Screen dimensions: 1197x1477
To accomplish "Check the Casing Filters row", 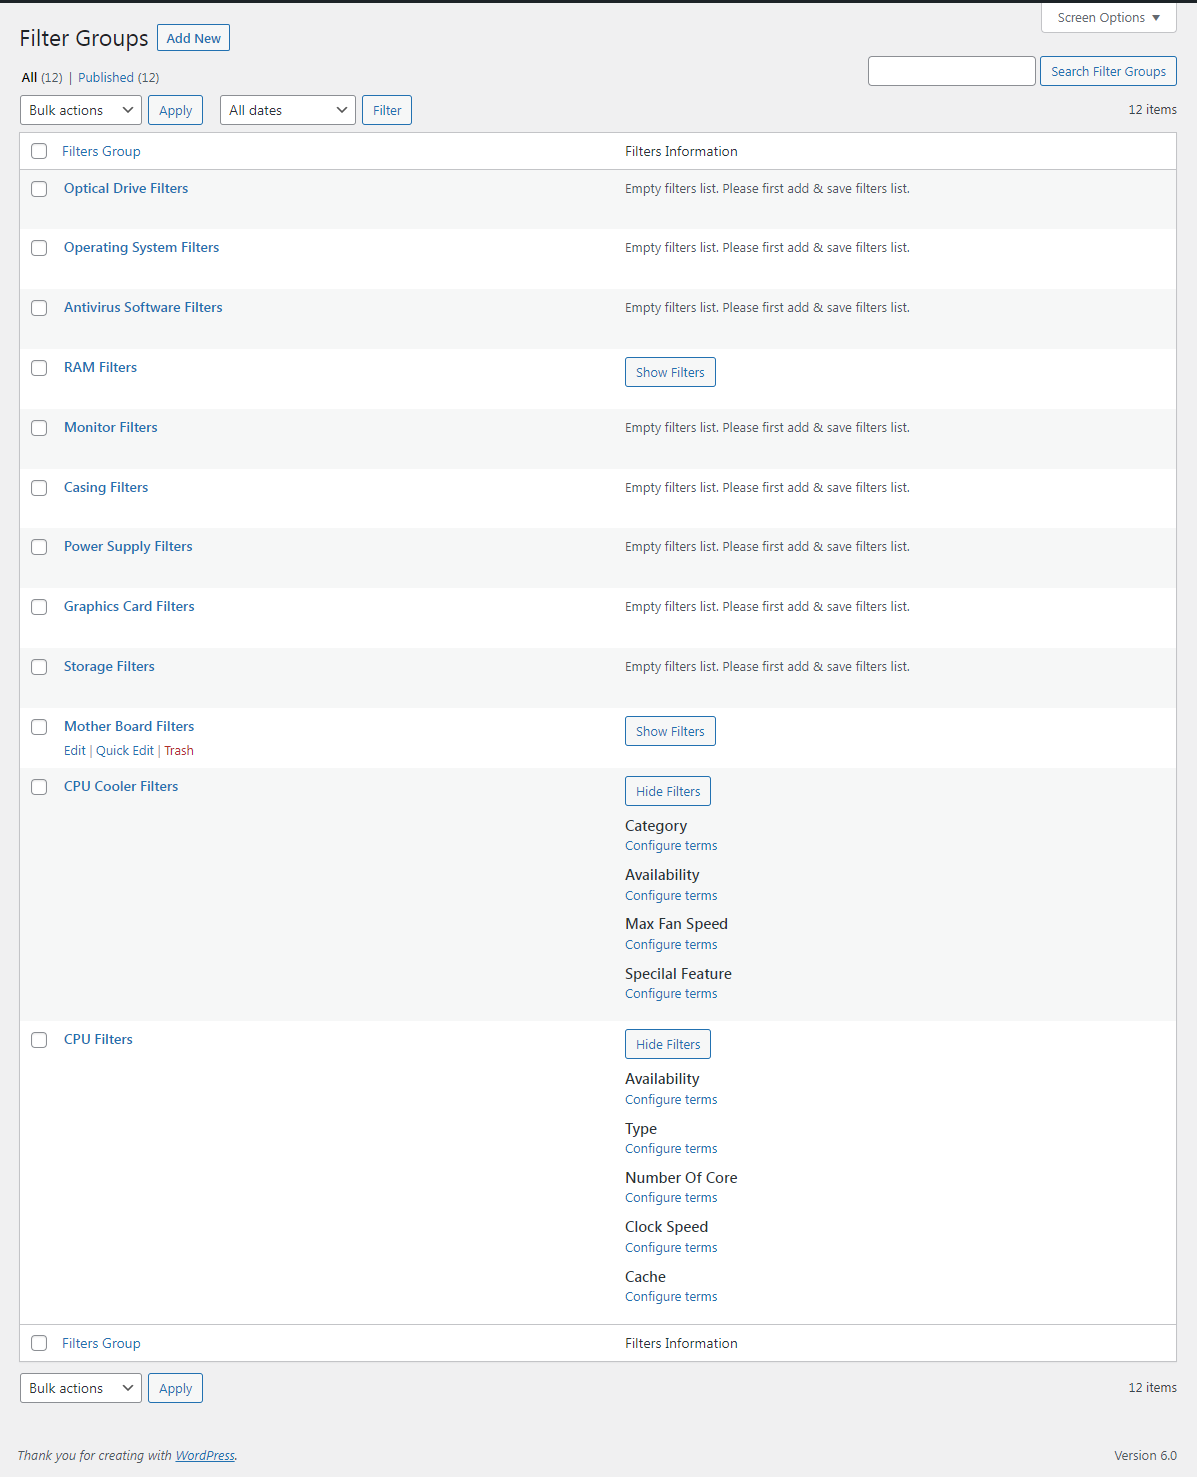I will click(39, 488).
